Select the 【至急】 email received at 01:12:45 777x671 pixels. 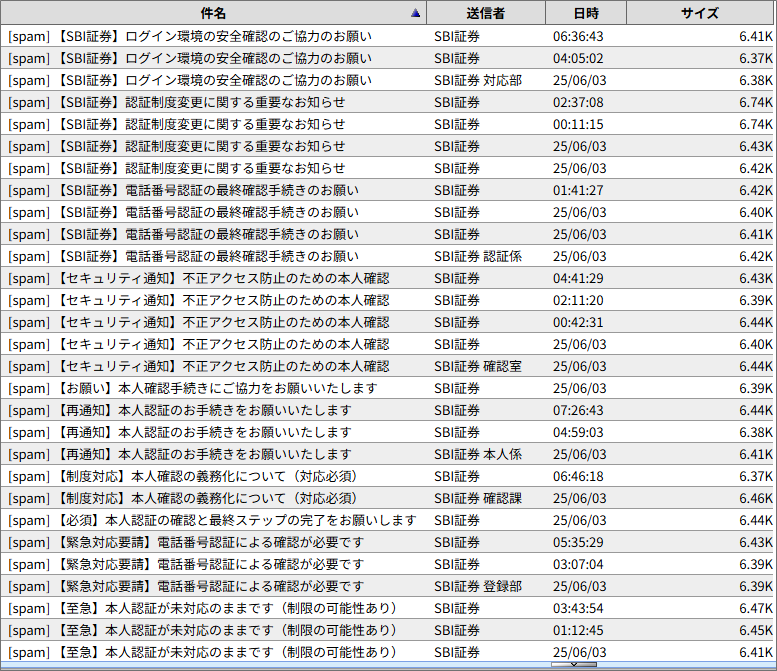[x=387, y=630]
